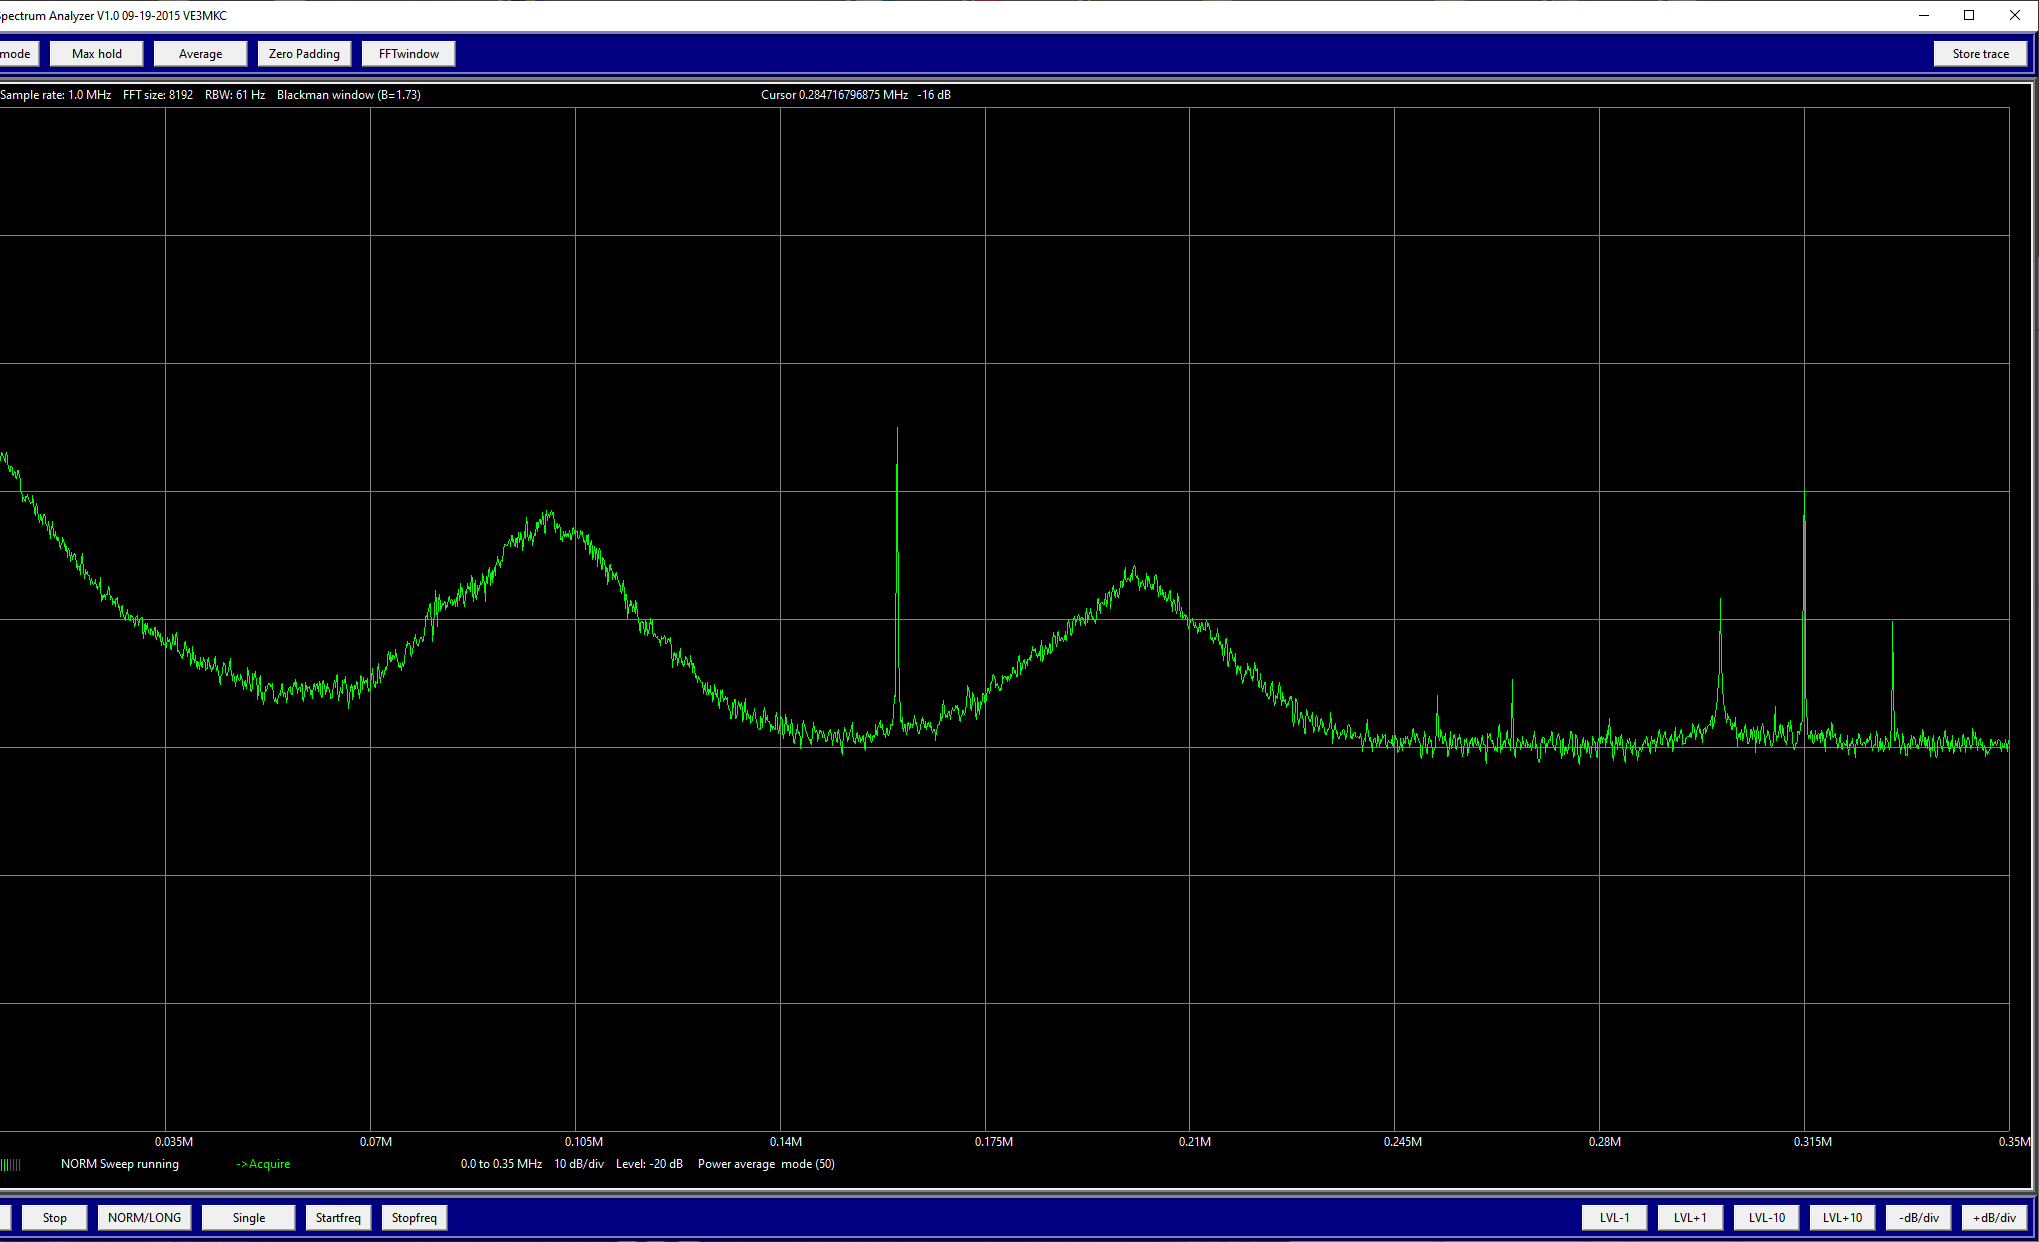Click the 0.21M frequency axis label
Viewport: 2039px width, 1242px height.
pyautogui.click(x=1195, y=1141)
